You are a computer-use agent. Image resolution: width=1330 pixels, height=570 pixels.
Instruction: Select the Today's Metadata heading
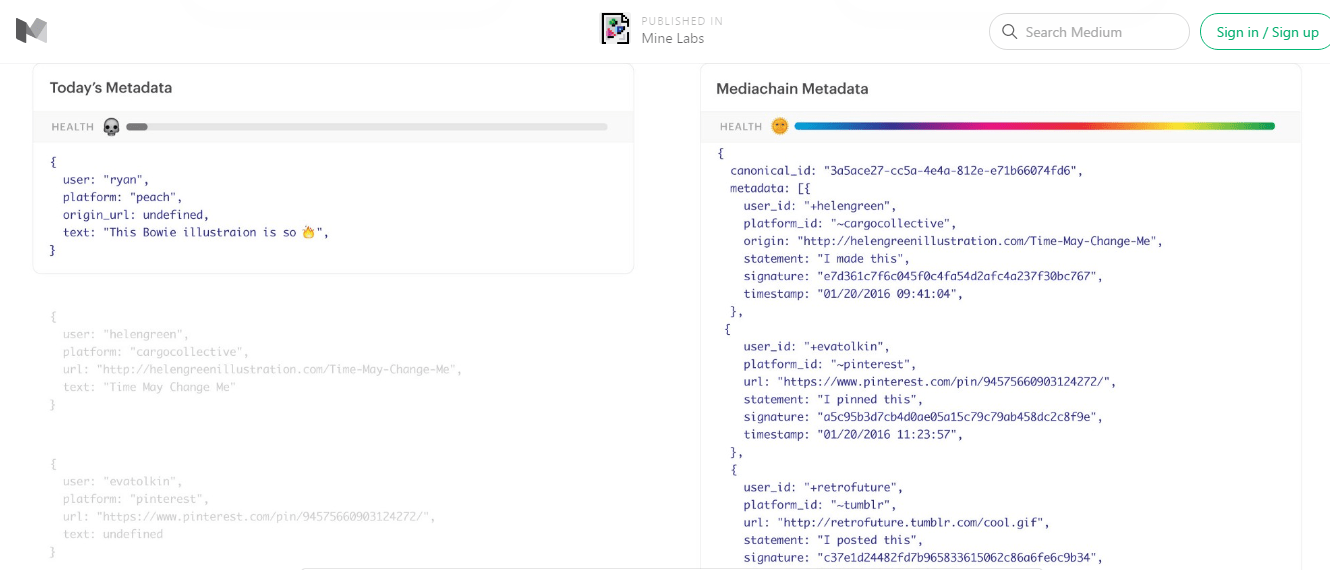point(111,88)
